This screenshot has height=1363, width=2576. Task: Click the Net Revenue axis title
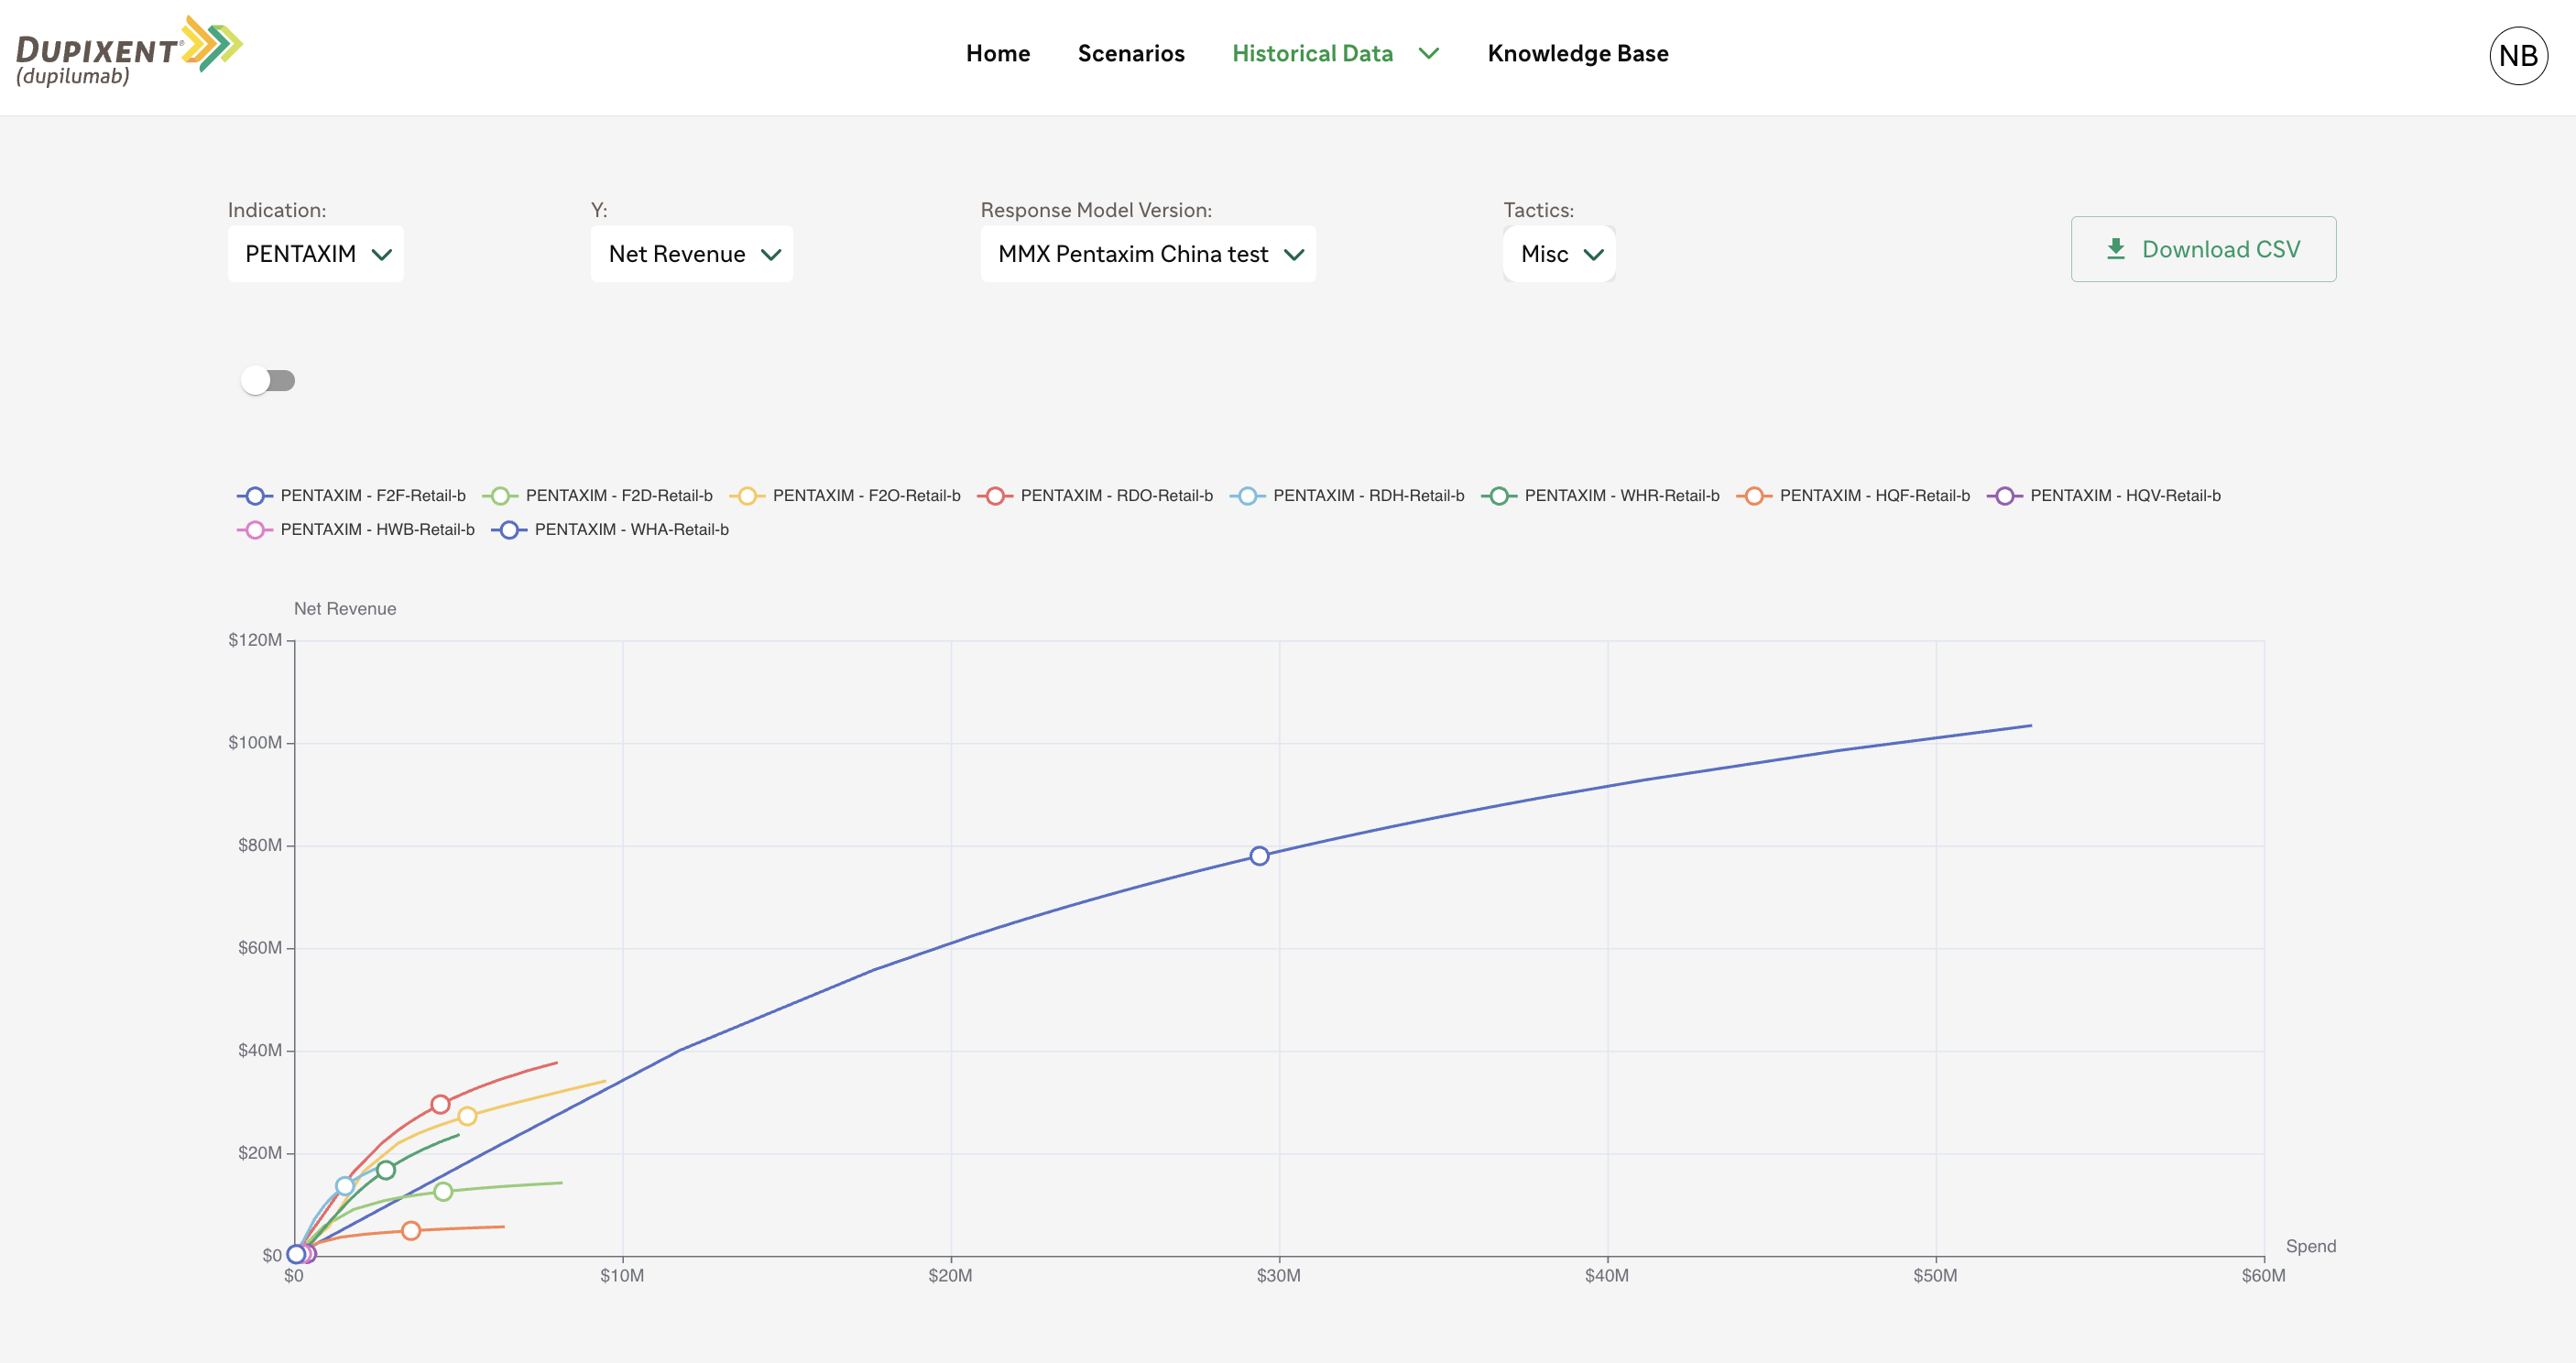tap(345, 609)
